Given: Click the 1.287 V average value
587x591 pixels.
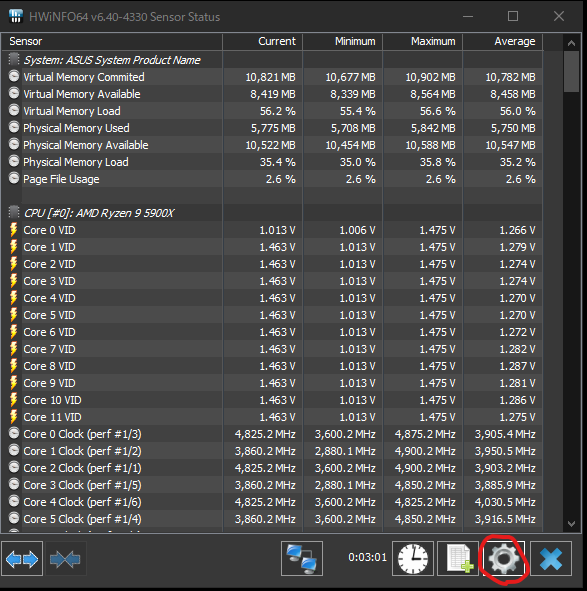Looking at the screenshot, I should (x=517, y=366).
